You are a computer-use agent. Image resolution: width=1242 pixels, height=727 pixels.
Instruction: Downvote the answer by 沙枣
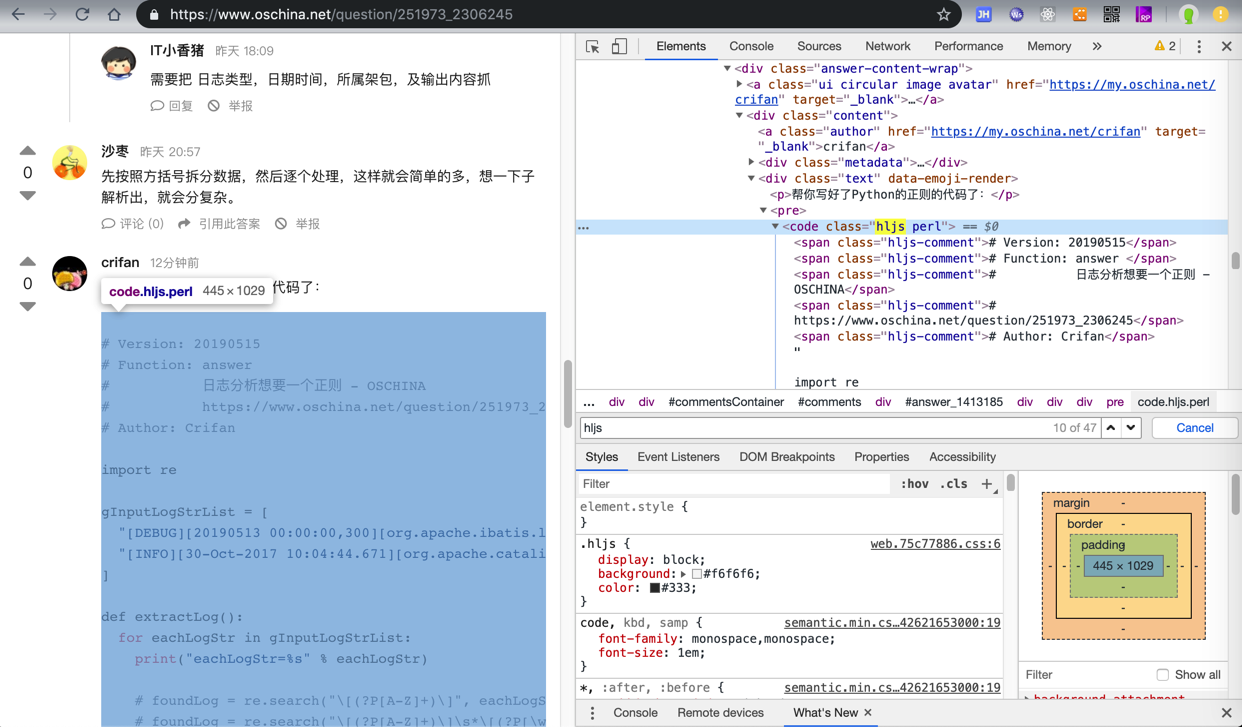point(28,196)
